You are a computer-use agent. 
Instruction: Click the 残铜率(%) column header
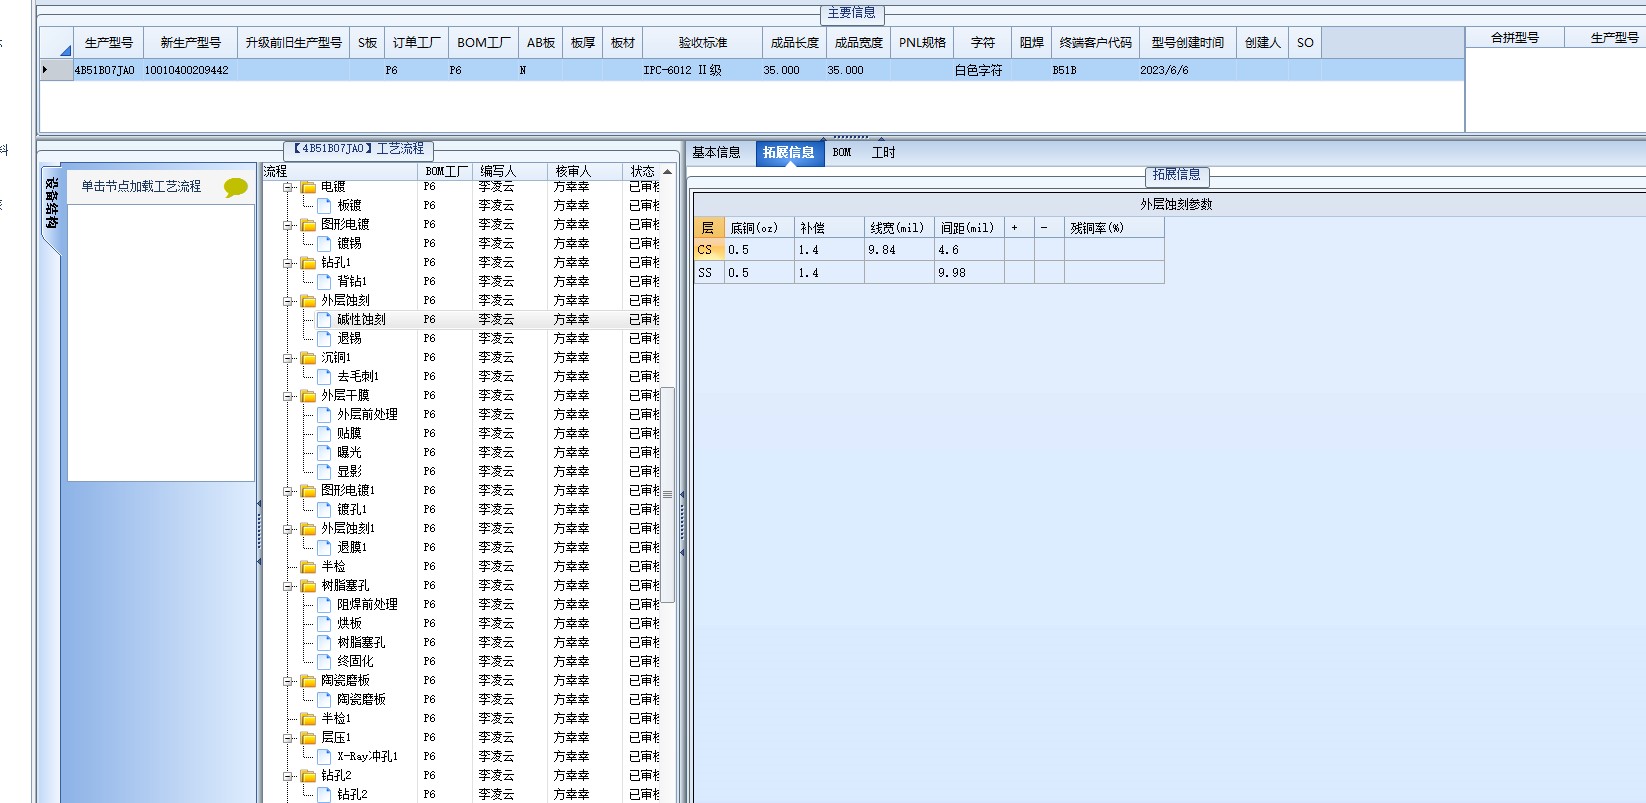point(1114,228)
